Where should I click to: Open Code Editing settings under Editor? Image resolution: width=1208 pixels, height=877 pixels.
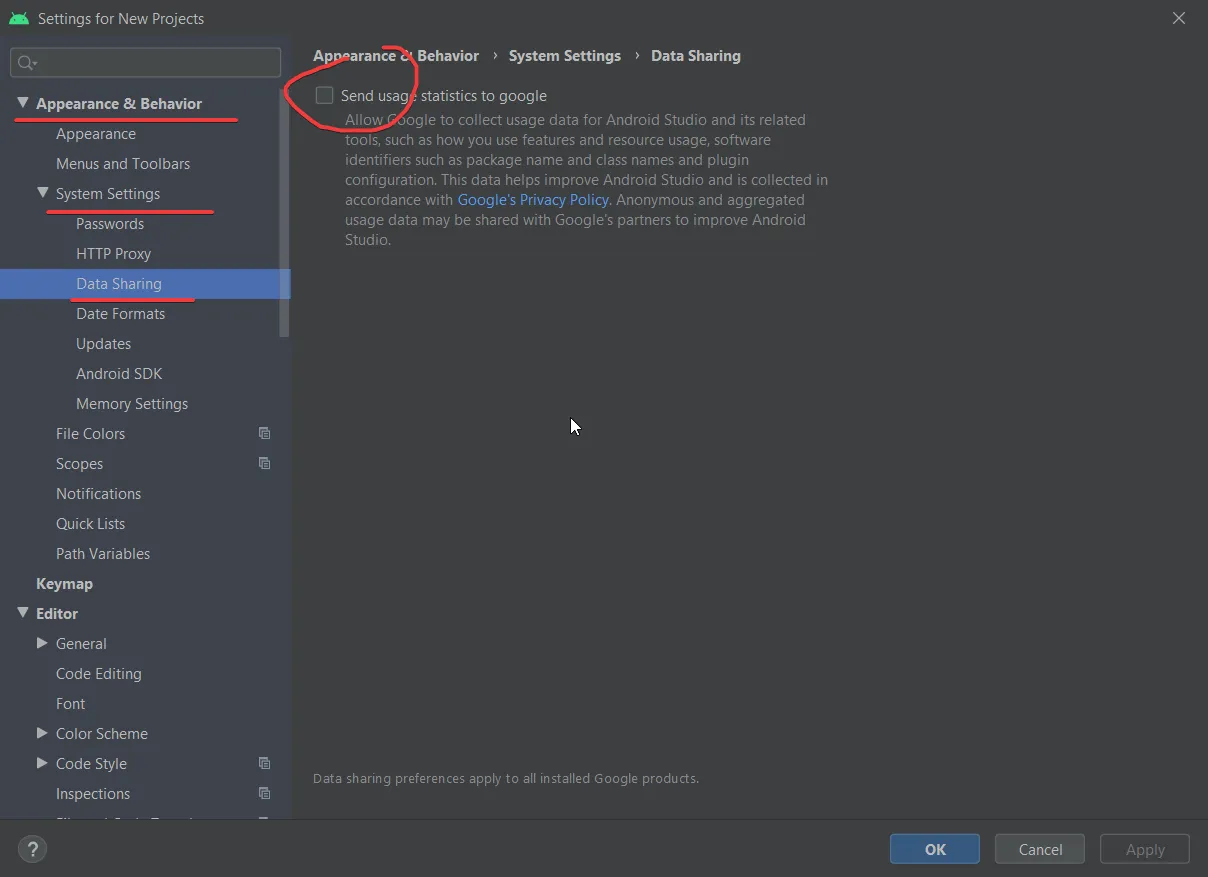pyautogui.click(x=99, y=673)
